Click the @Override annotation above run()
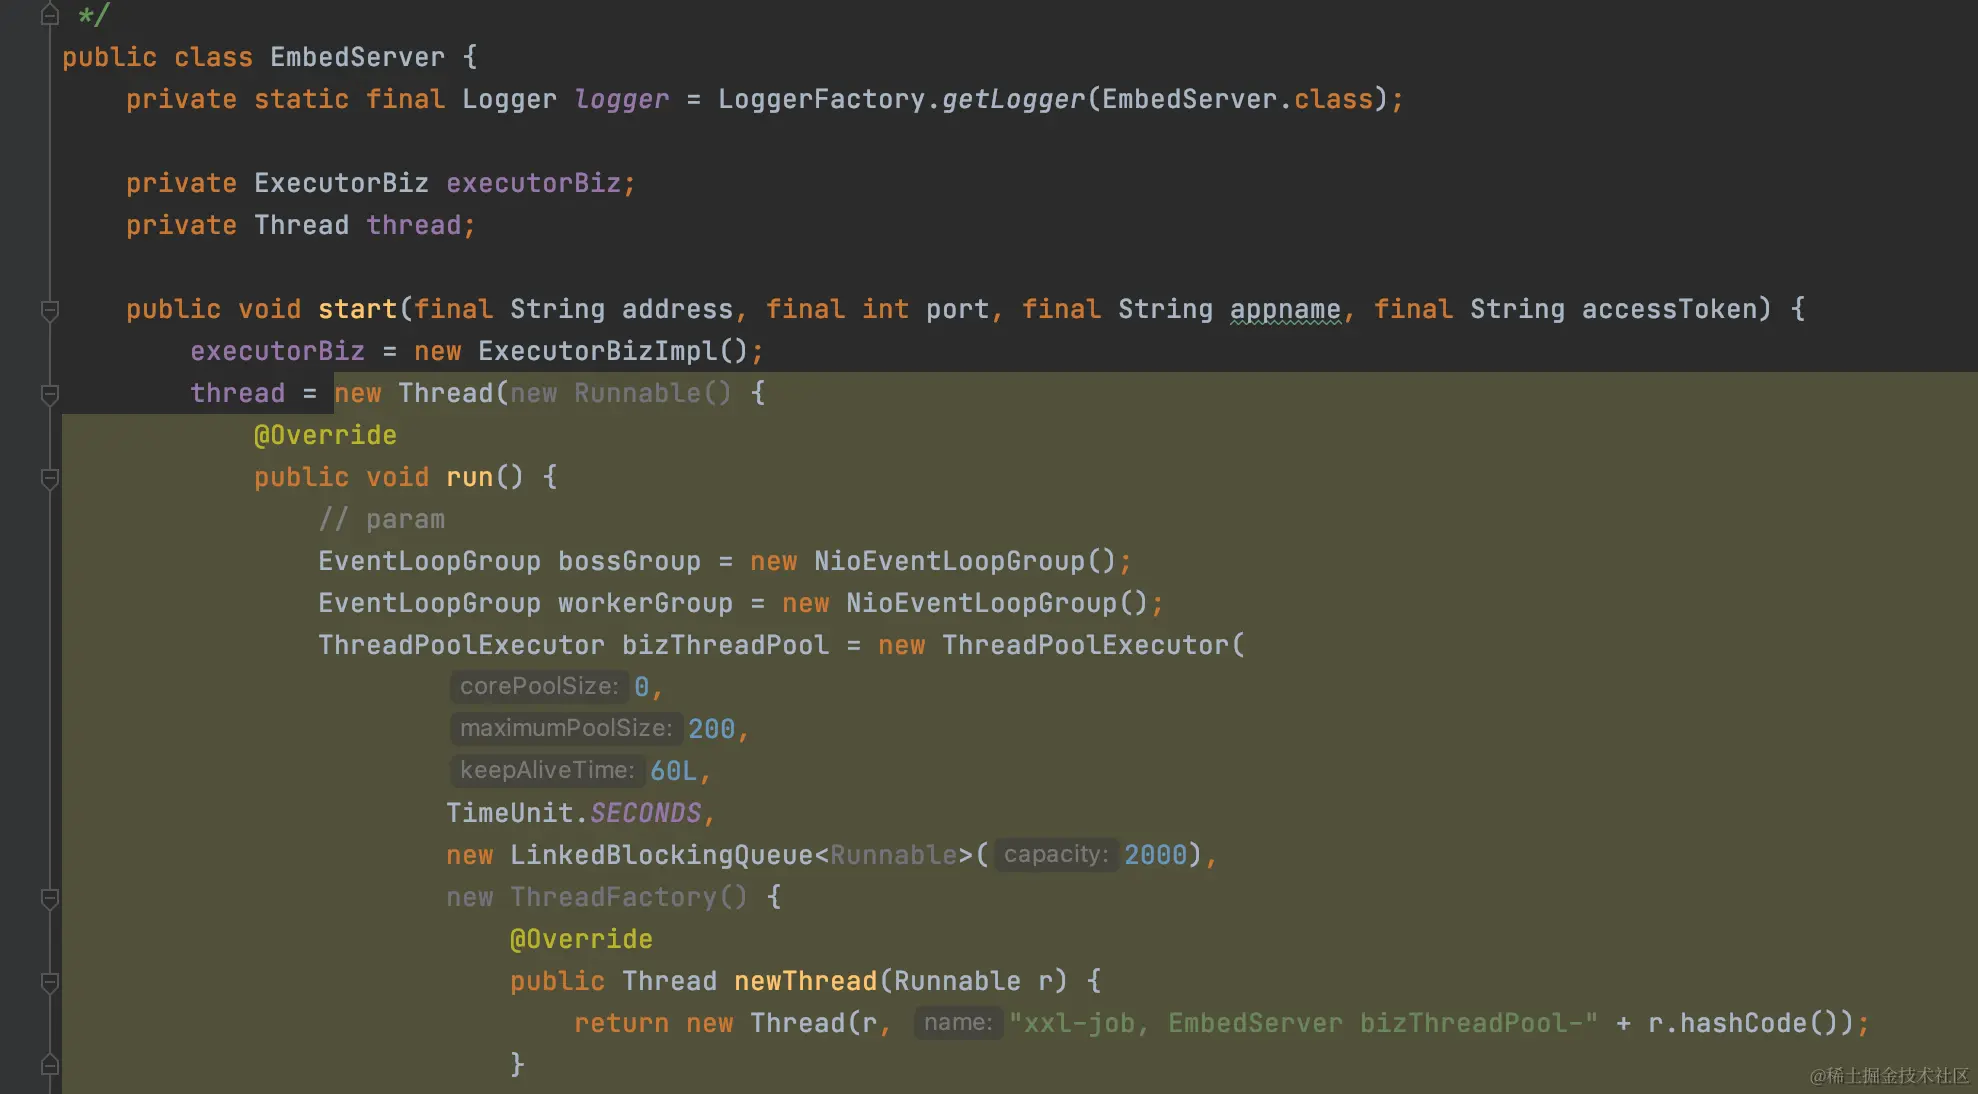The width and height of the screenshot is (1978, 1094). [325, 435]
